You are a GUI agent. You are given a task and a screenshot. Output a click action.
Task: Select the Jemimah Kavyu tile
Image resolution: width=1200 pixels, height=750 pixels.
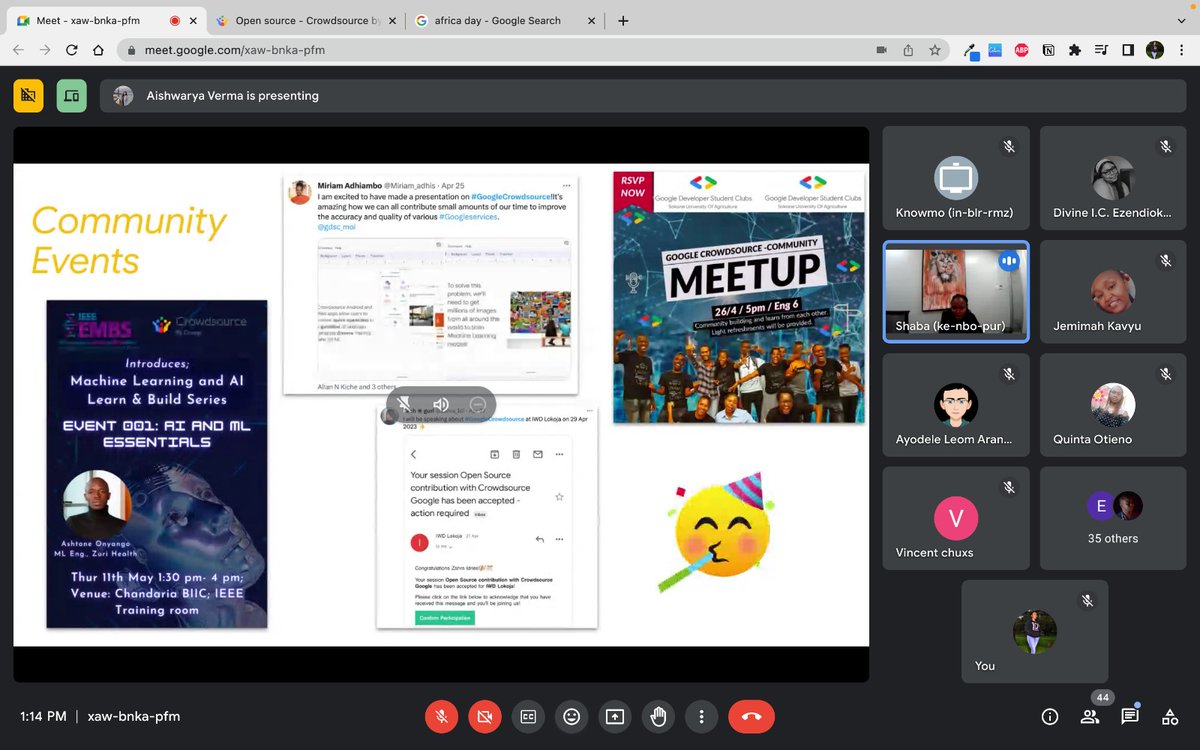pos(1113,291)
